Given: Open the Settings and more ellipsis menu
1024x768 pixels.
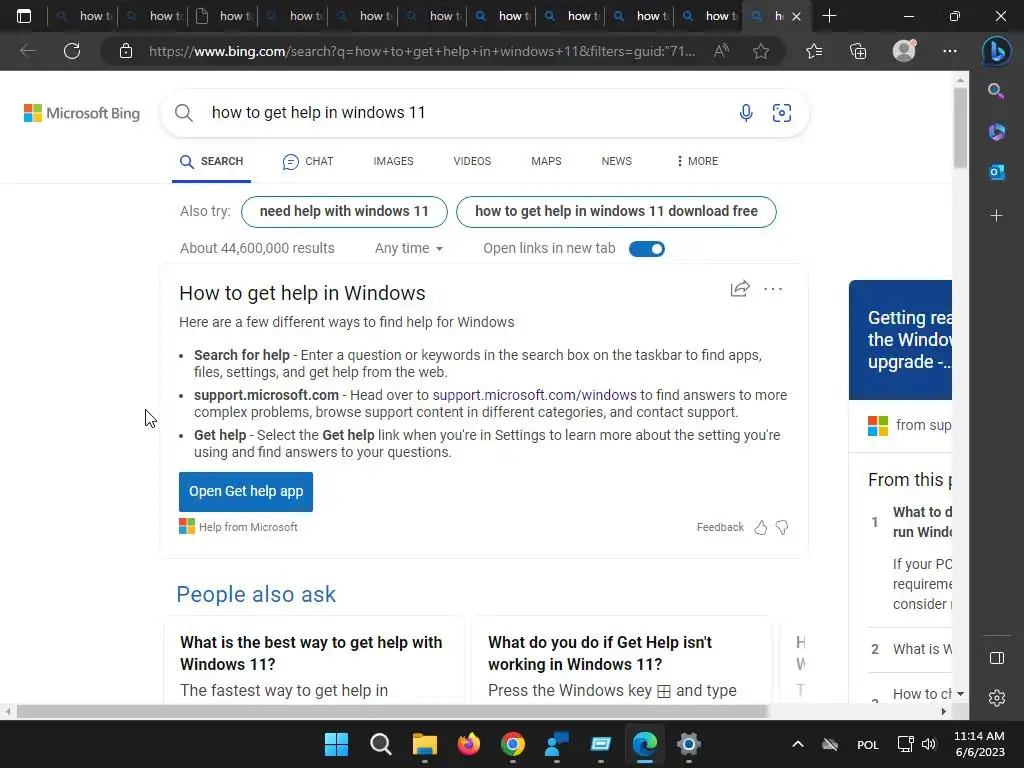Looking at the screenshot, I should click(950, 51).
